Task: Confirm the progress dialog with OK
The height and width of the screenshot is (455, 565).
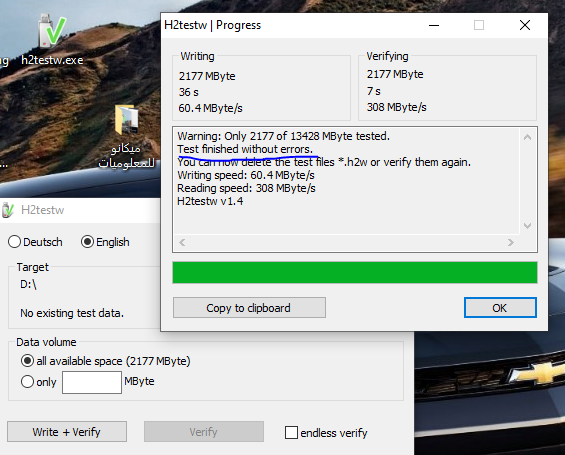Action: [x=500, y=308]
